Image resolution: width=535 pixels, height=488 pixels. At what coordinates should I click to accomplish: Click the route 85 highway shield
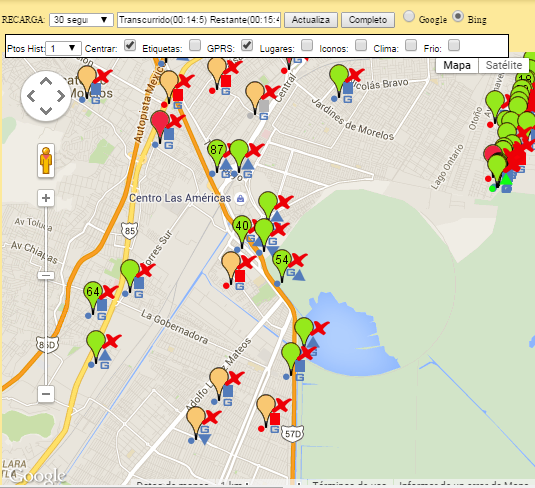click(x=130, y=231)
